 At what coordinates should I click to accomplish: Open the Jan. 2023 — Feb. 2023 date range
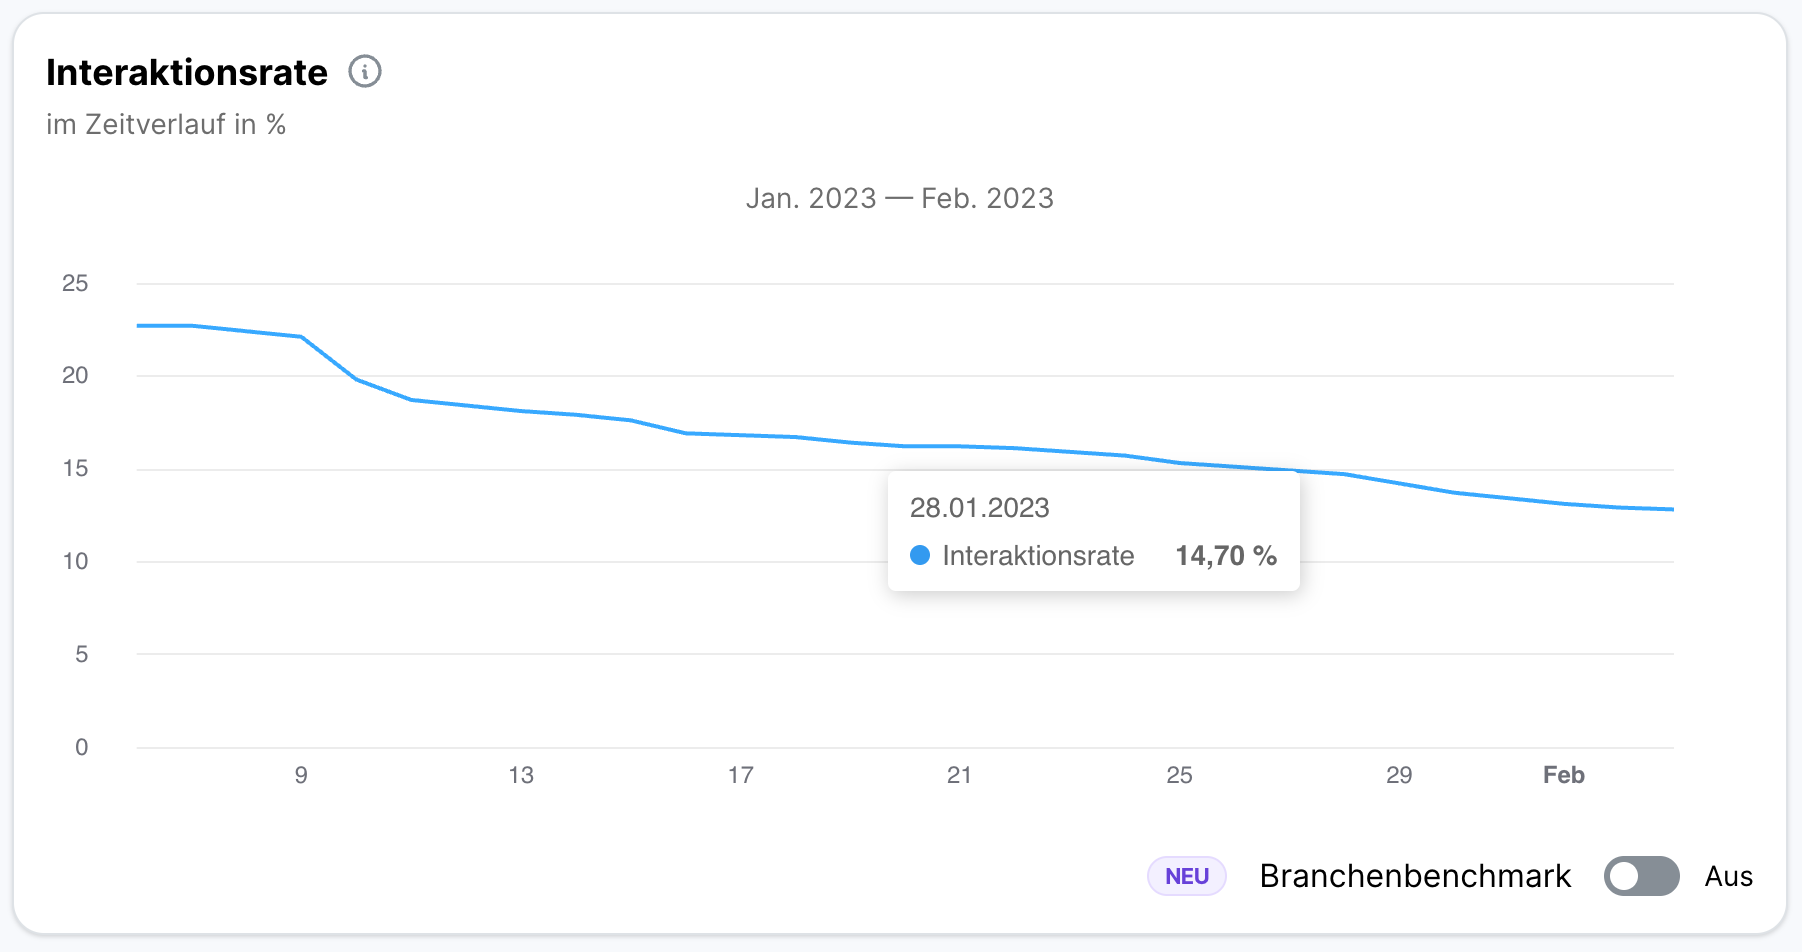pyautogui.click(x=900, y=198)
